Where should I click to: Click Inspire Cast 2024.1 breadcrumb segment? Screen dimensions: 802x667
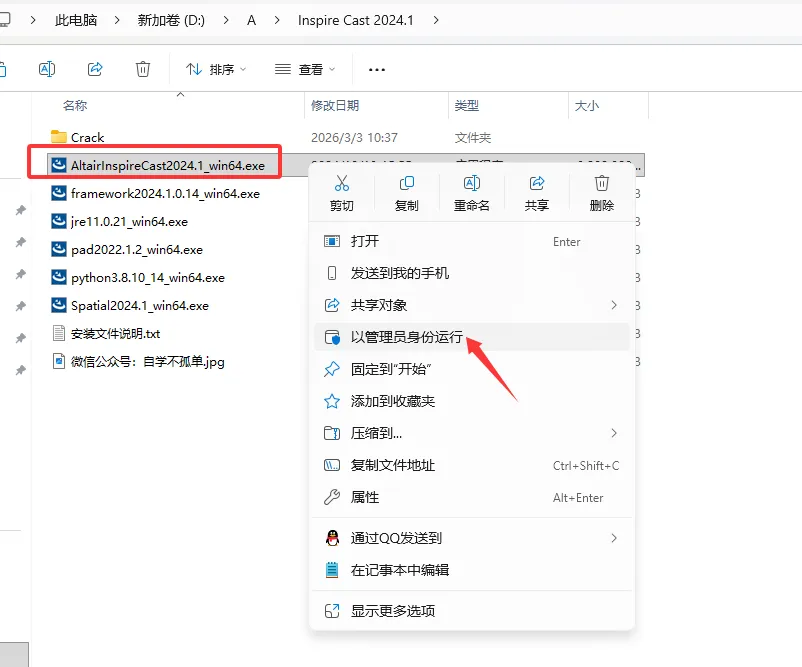[355, 20]
